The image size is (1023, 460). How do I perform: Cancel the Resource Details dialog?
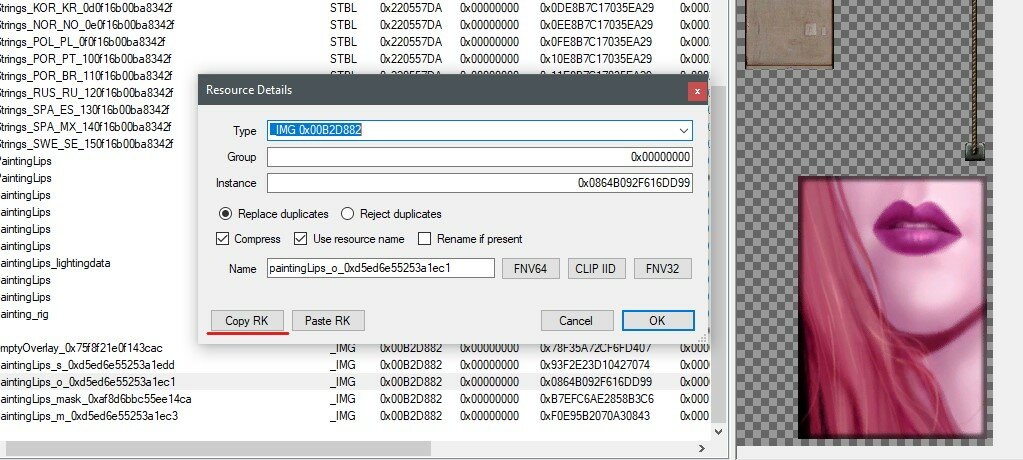[x=577, y=320]
